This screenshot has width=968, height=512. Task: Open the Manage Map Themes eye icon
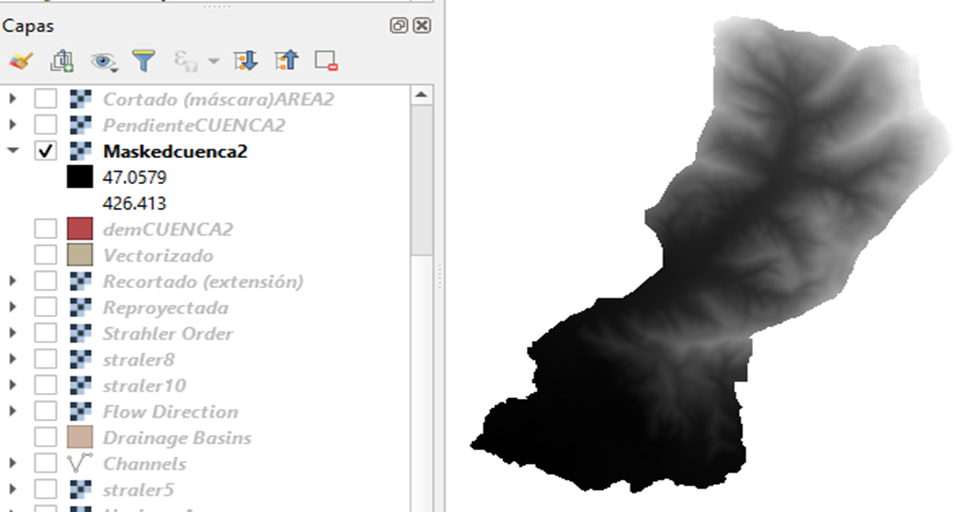[x=103, y=62]
